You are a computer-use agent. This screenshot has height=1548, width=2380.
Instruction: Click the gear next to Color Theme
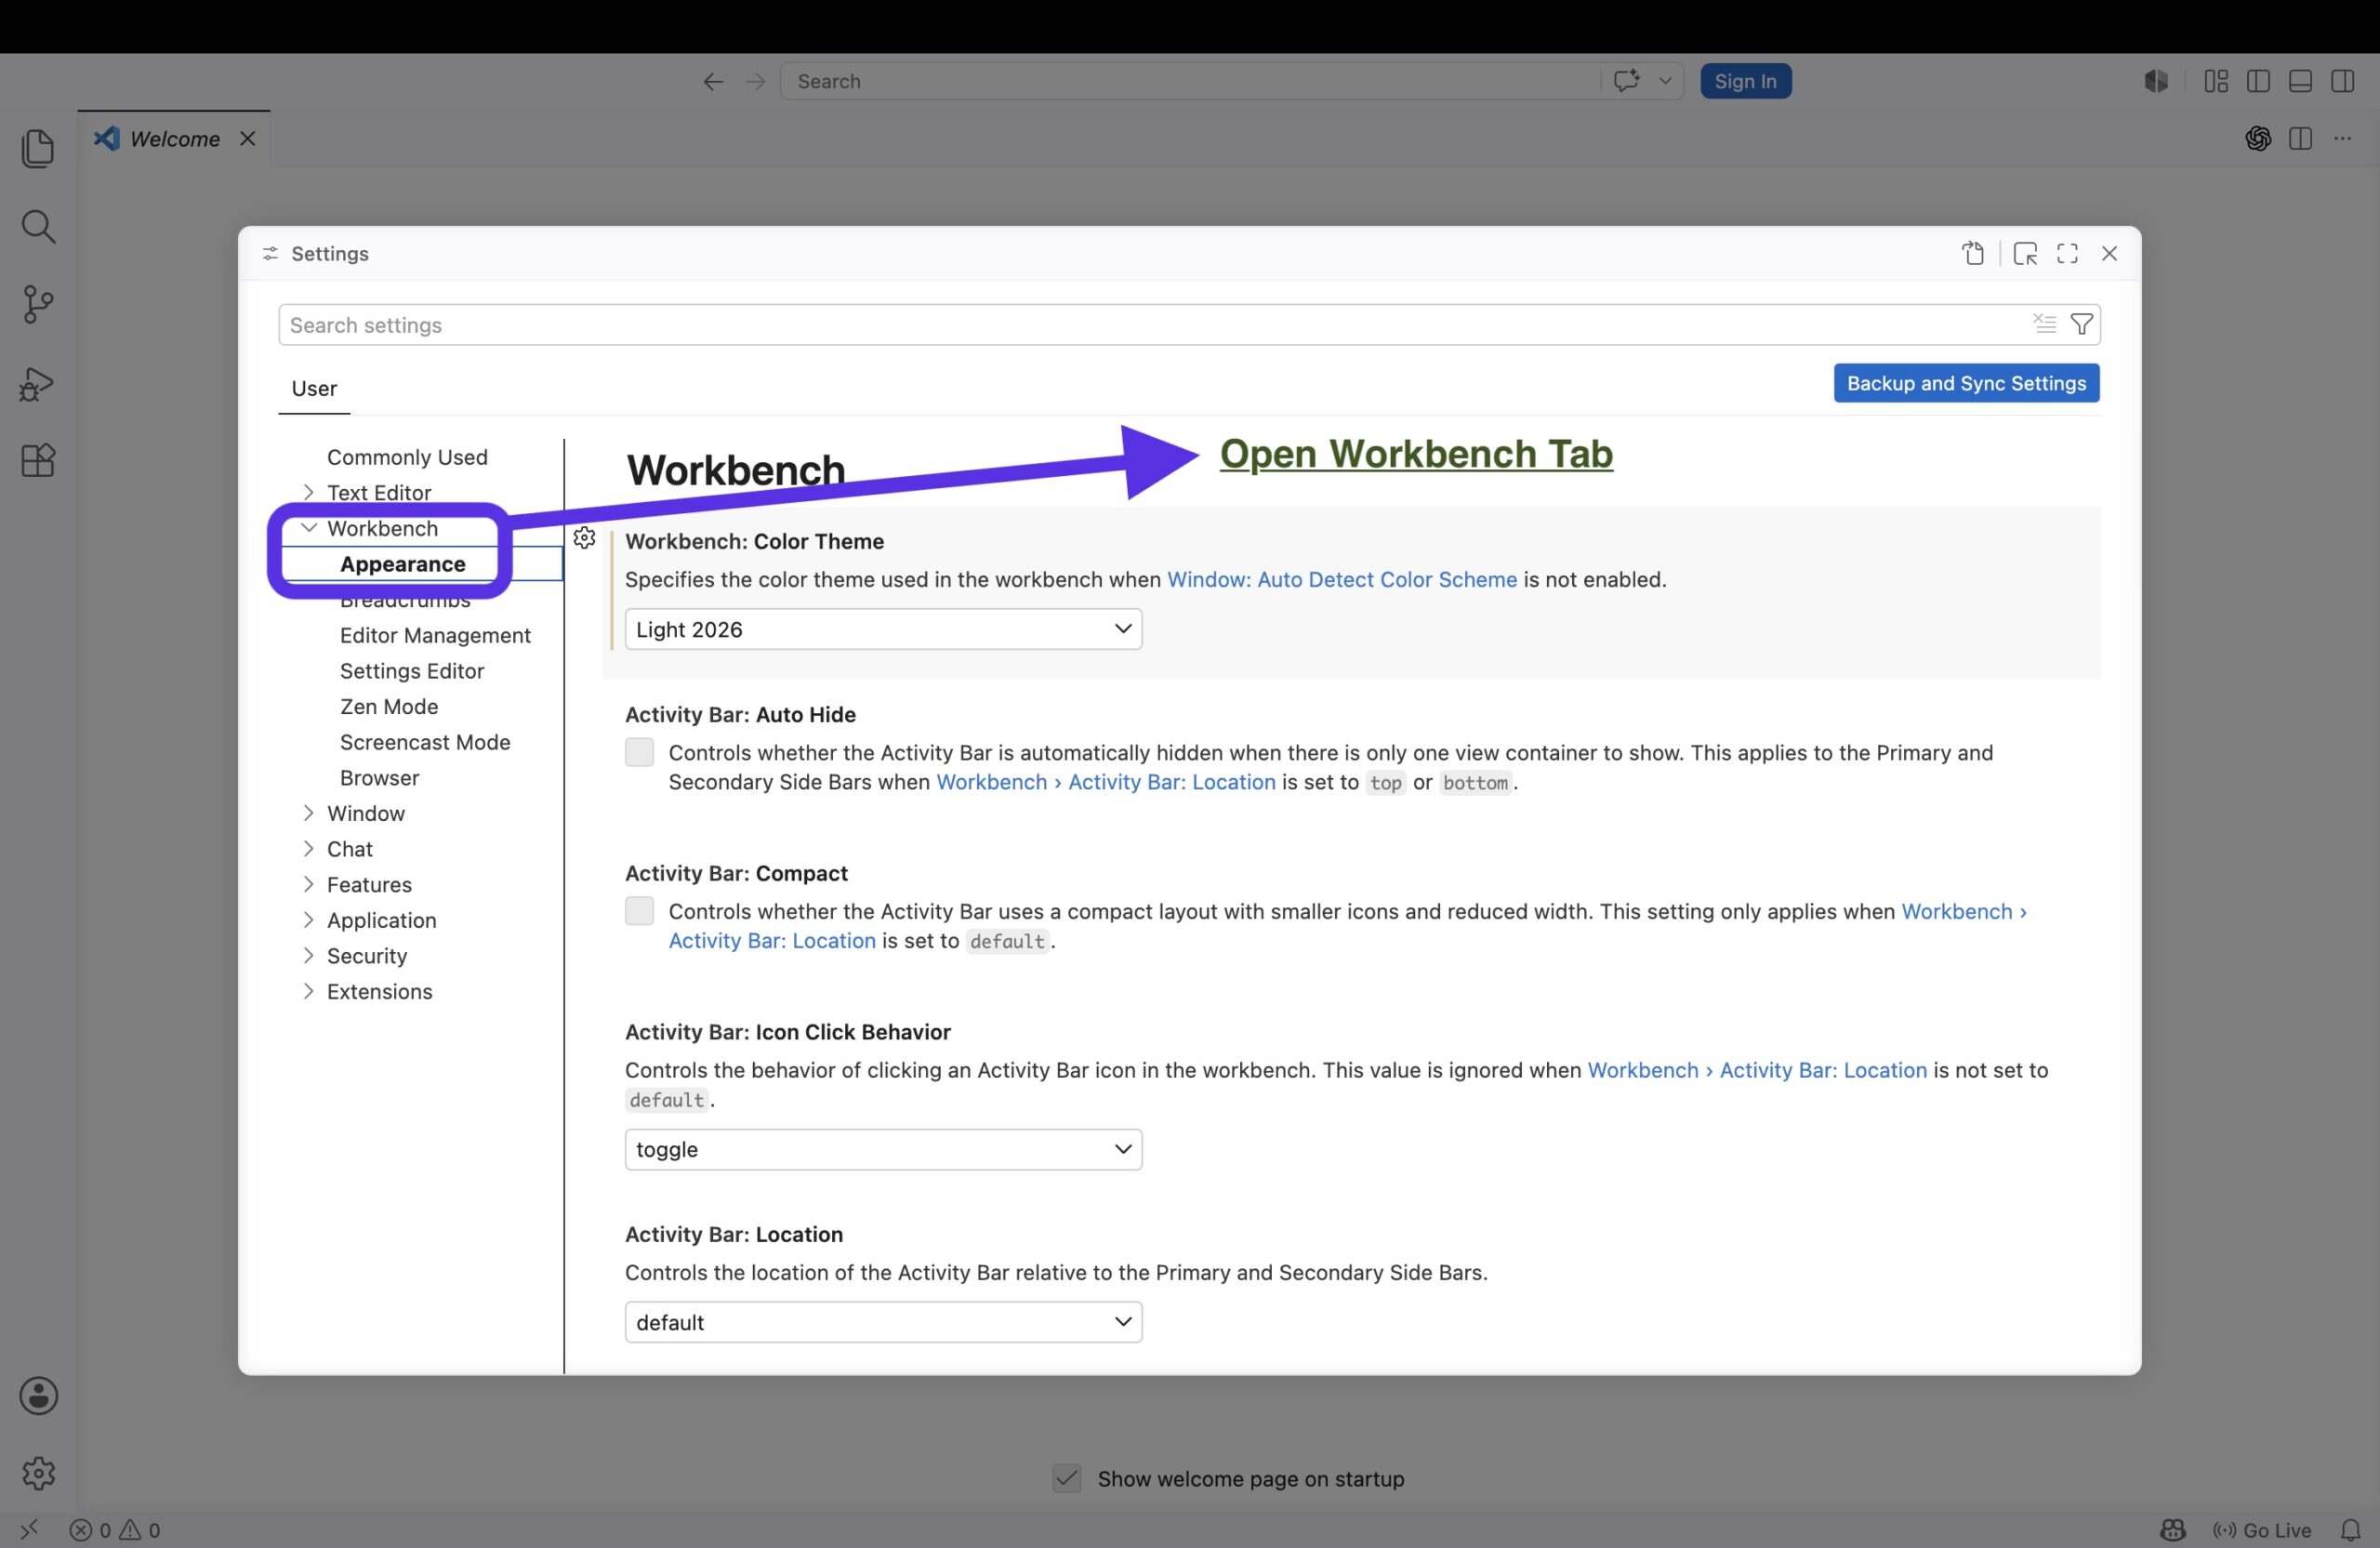click(585, 539)
